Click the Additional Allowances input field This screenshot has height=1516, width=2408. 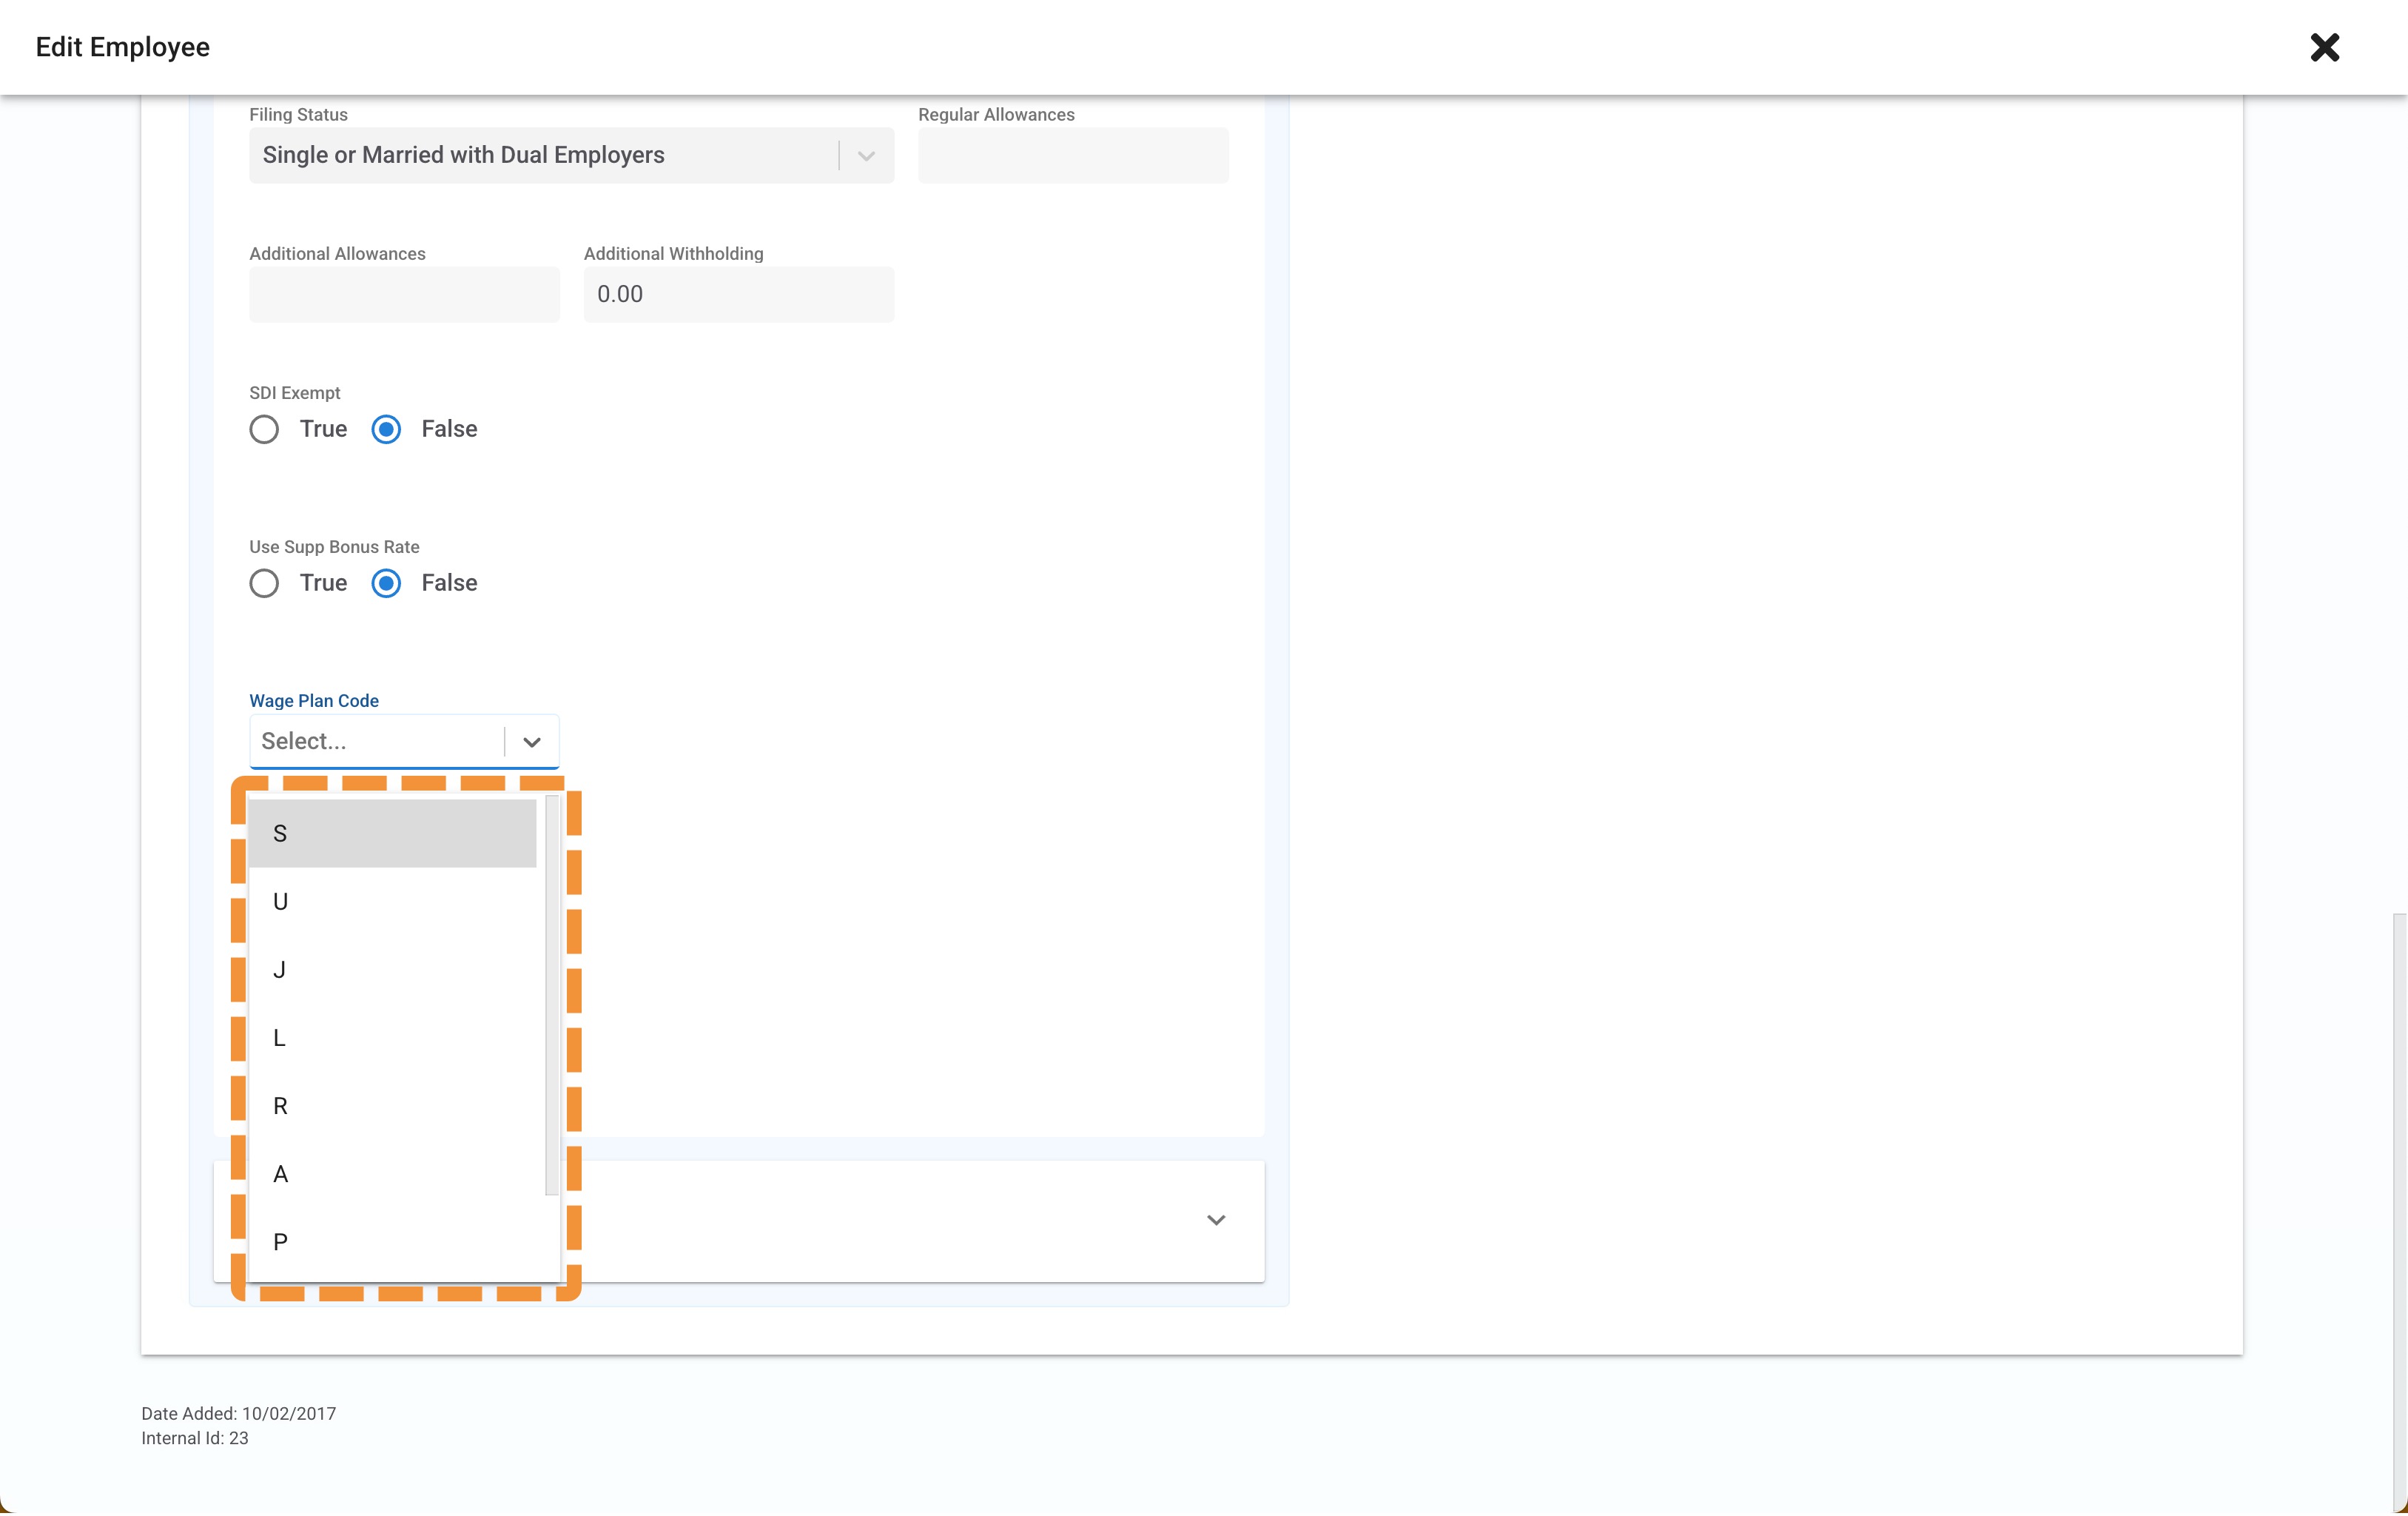pos(404,294)
